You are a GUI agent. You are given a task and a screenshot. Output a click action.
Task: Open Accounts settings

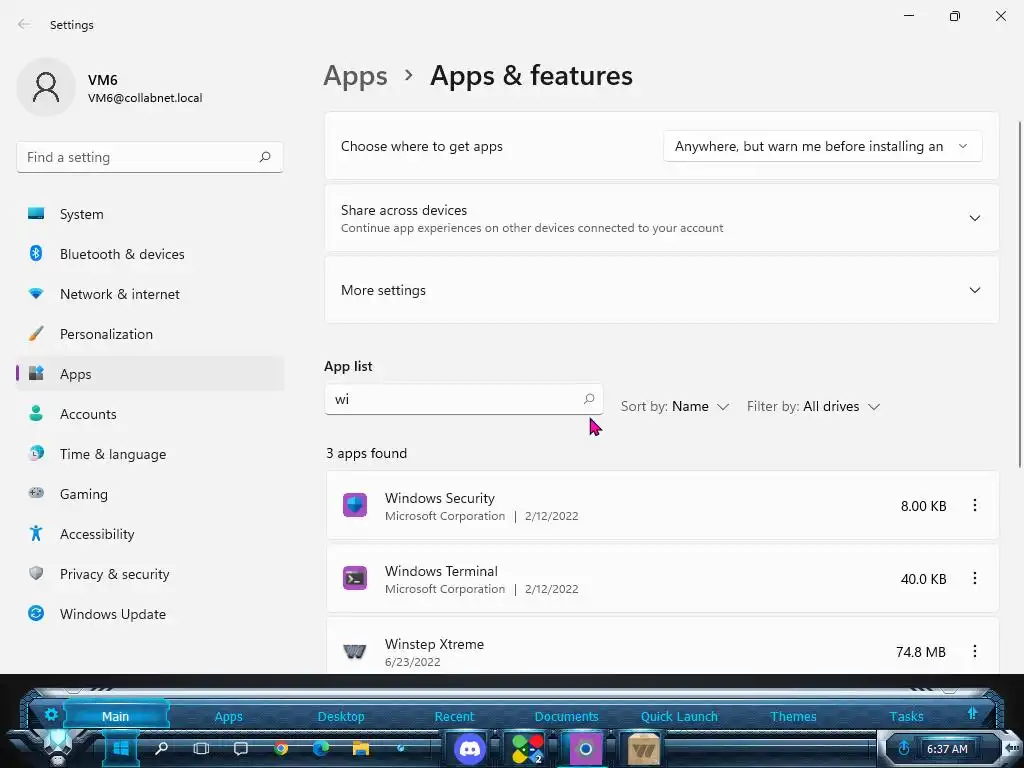coord(150,414)
